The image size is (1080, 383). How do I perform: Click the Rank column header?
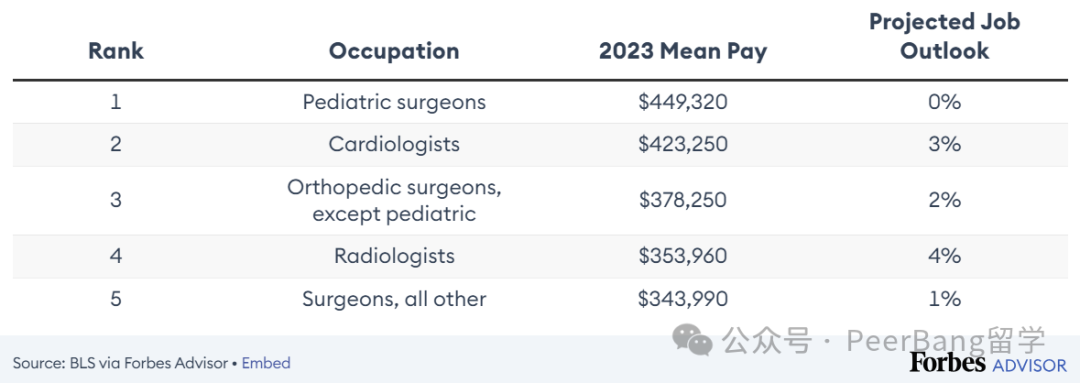(x=116, y=51)
